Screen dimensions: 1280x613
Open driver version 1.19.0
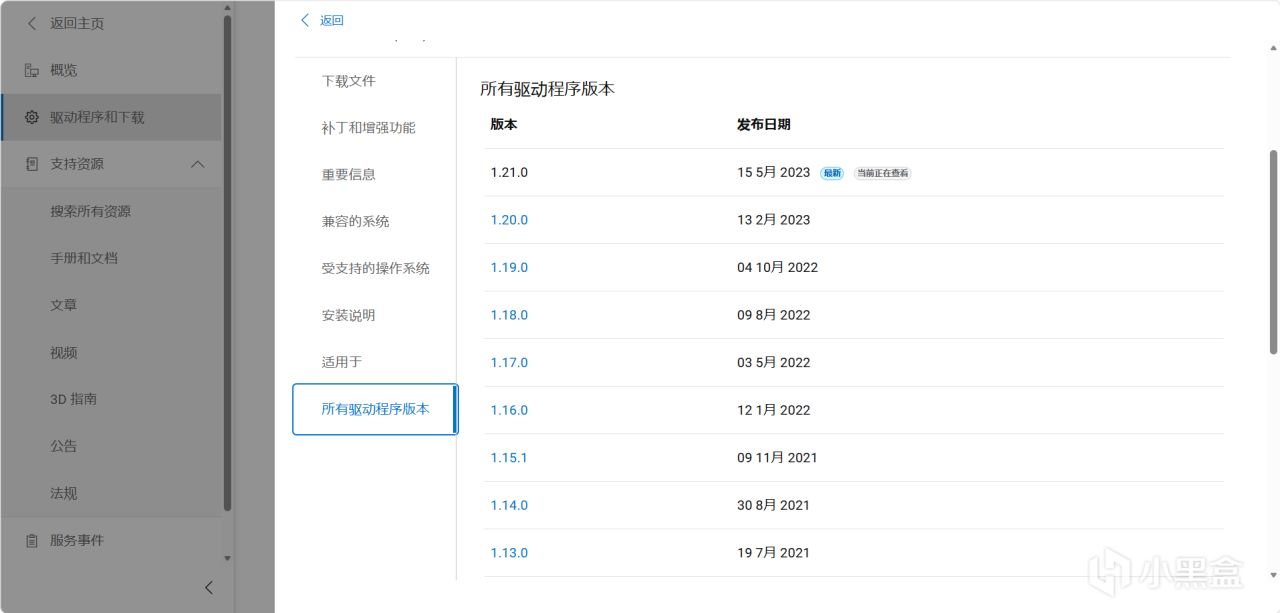pos(509,267)
